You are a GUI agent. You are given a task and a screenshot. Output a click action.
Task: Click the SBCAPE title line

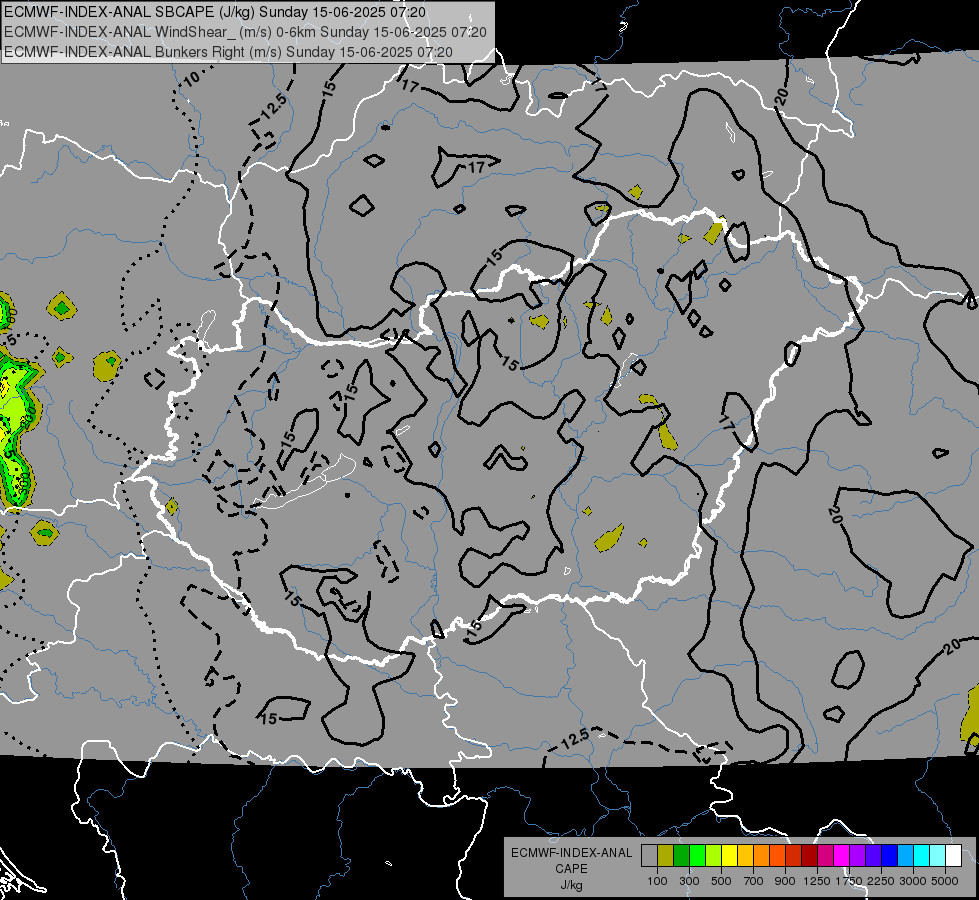215,12
